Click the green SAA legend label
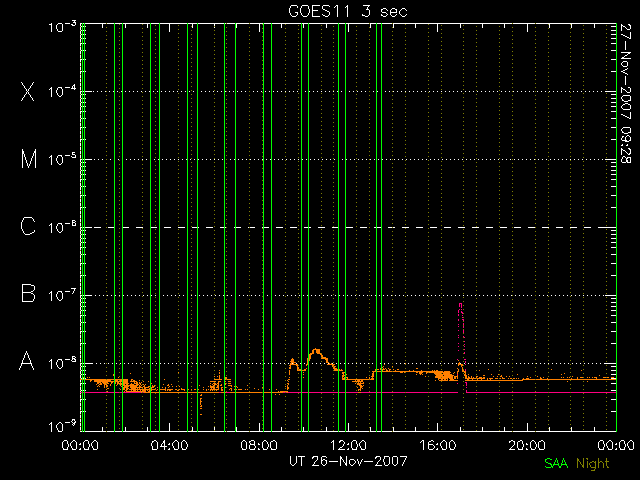Screen dimensions: 640x480 pos(556,463)
